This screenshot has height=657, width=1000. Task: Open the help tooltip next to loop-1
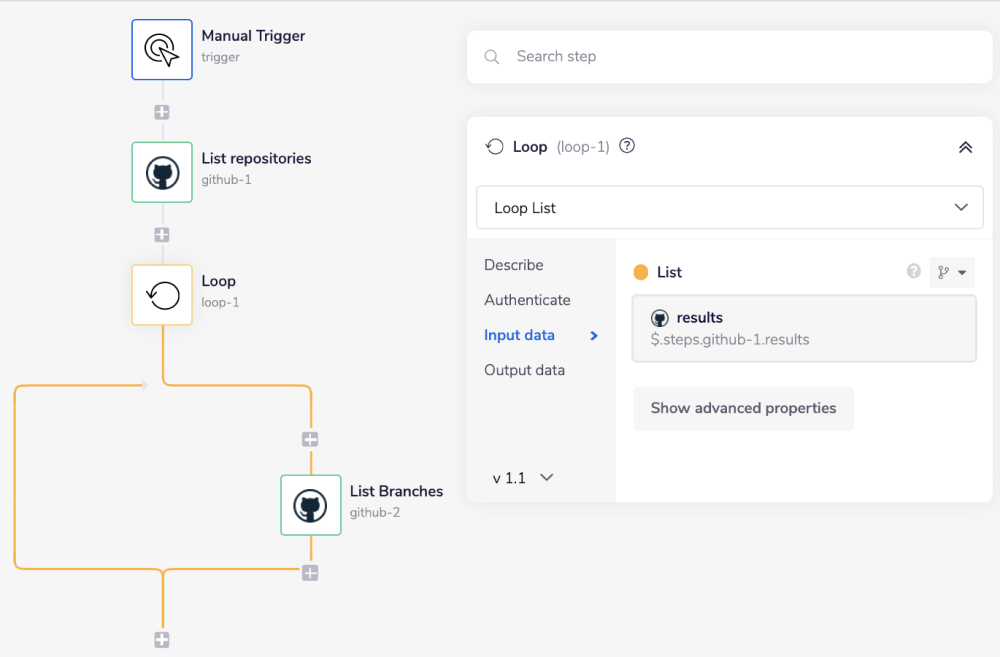(626, 146)
